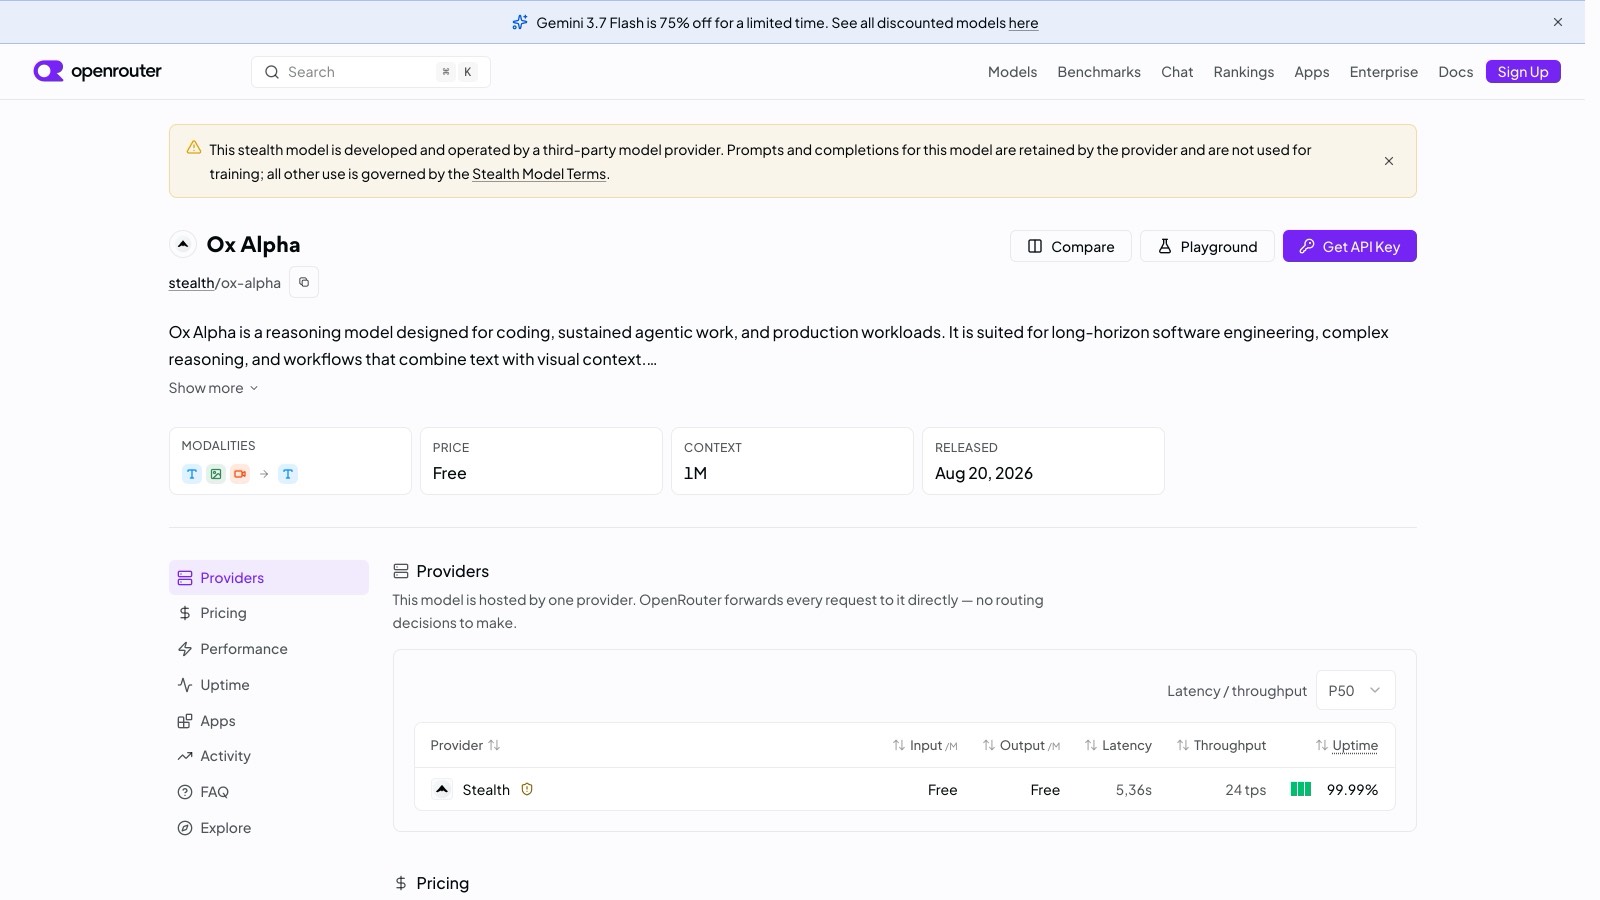The height and width of the screenshot is (900, 1600).
Task: Click the Sign Up button
Action: click(x=1522, y=72)
